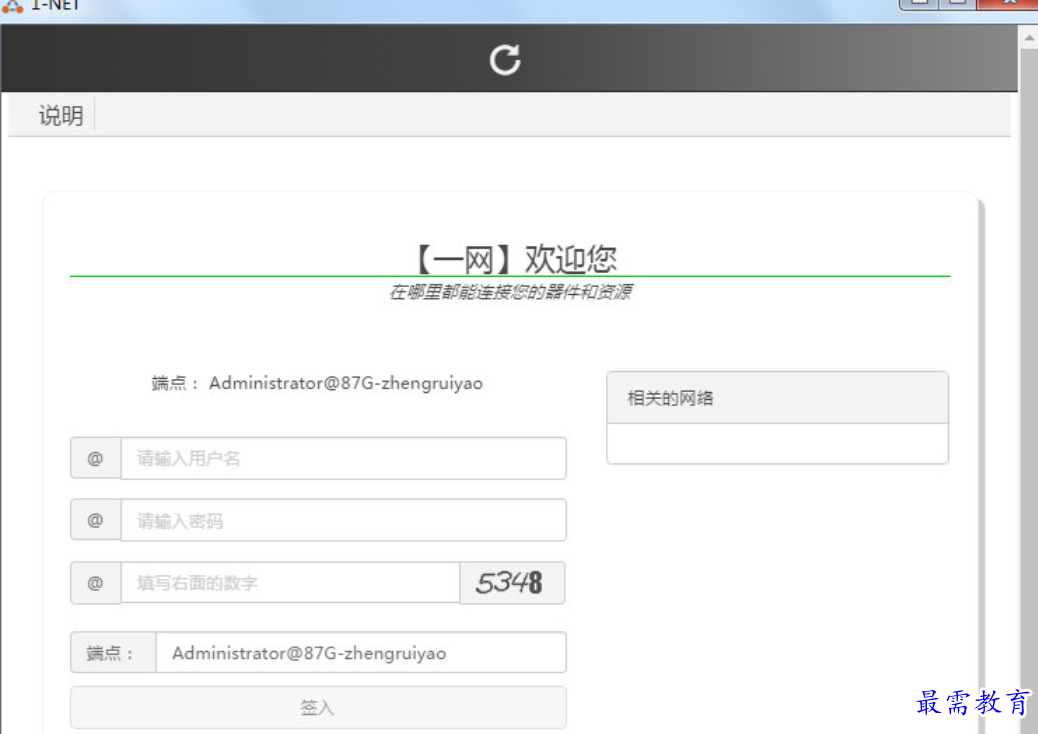Click the endpoint field Administrator@87G-zhengruiyao

pos(361,653)
